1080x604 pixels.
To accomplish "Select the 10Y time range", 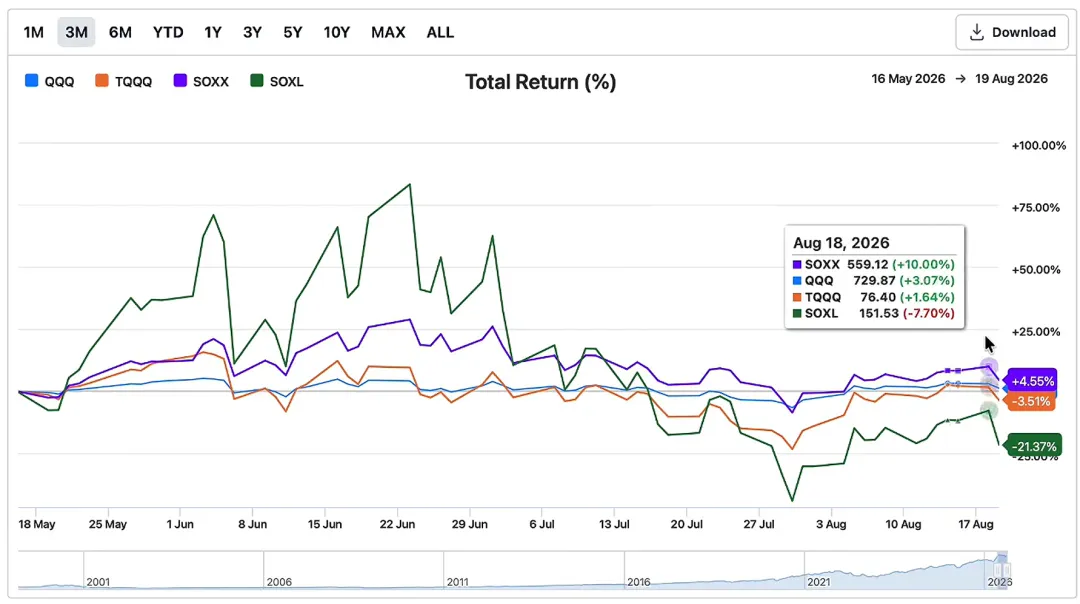I will tap(337, 32).
